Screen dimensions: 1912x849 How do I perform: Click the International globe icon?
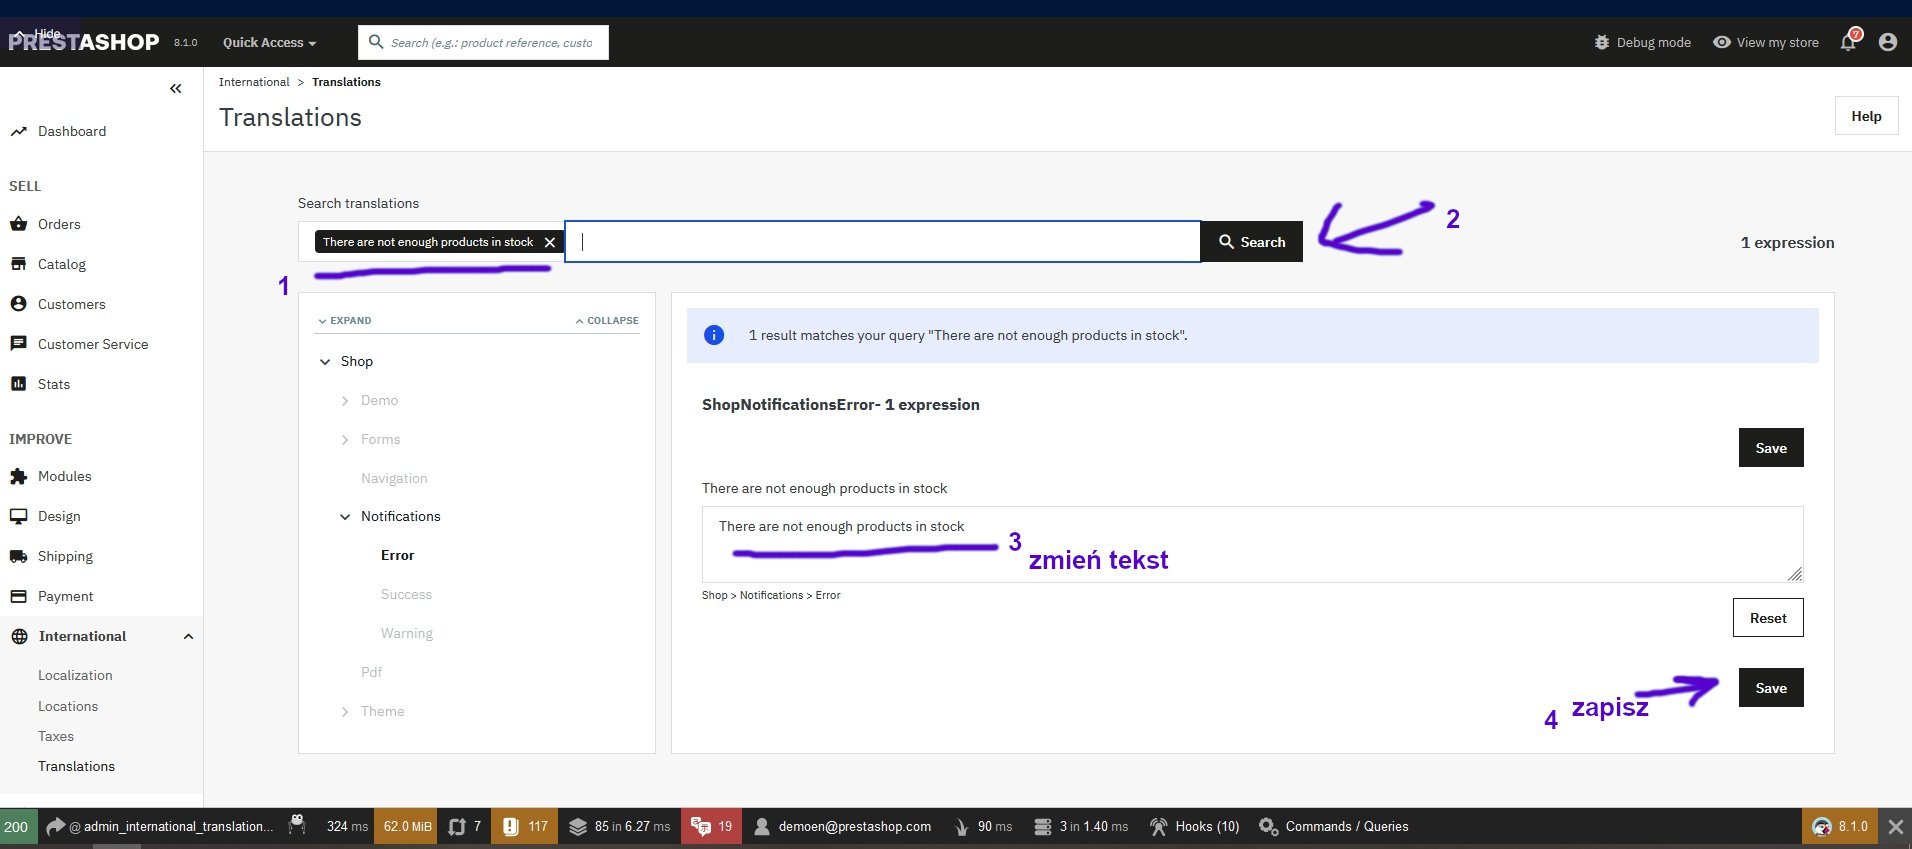(x=19, y=636)
